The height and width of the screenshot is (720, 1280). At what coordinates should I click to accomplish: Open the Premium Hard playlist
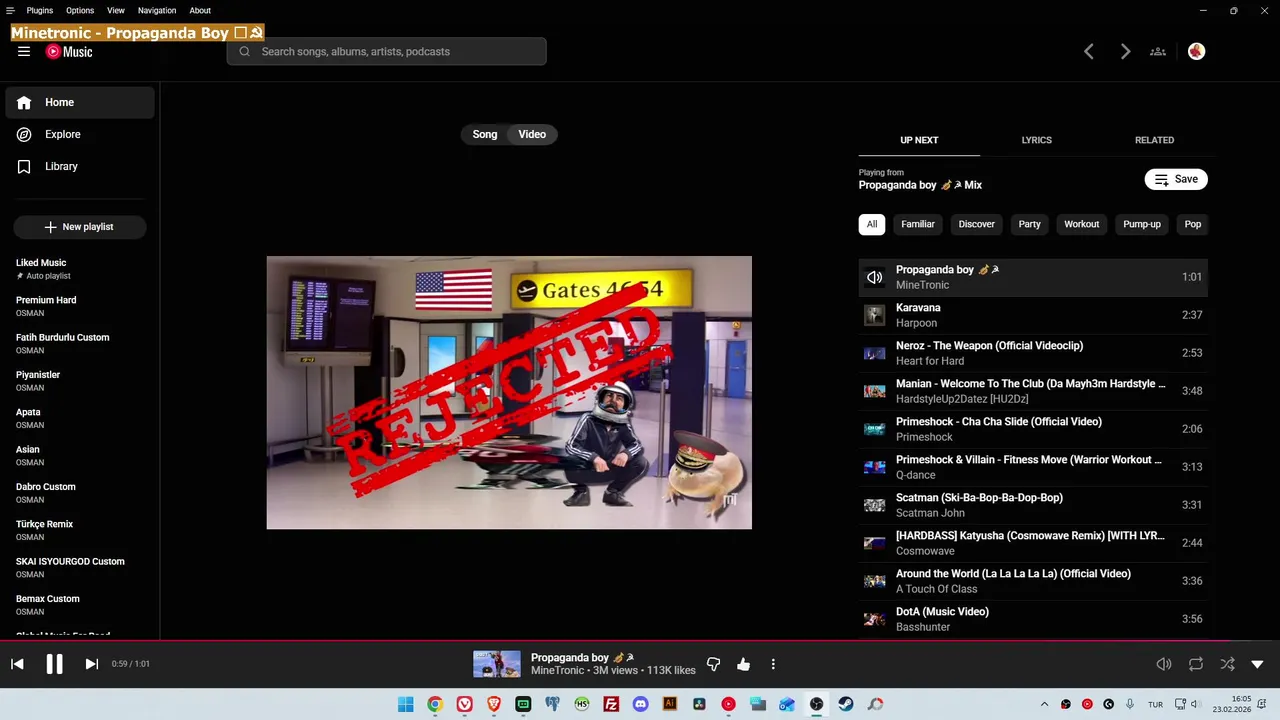point(80,306)
